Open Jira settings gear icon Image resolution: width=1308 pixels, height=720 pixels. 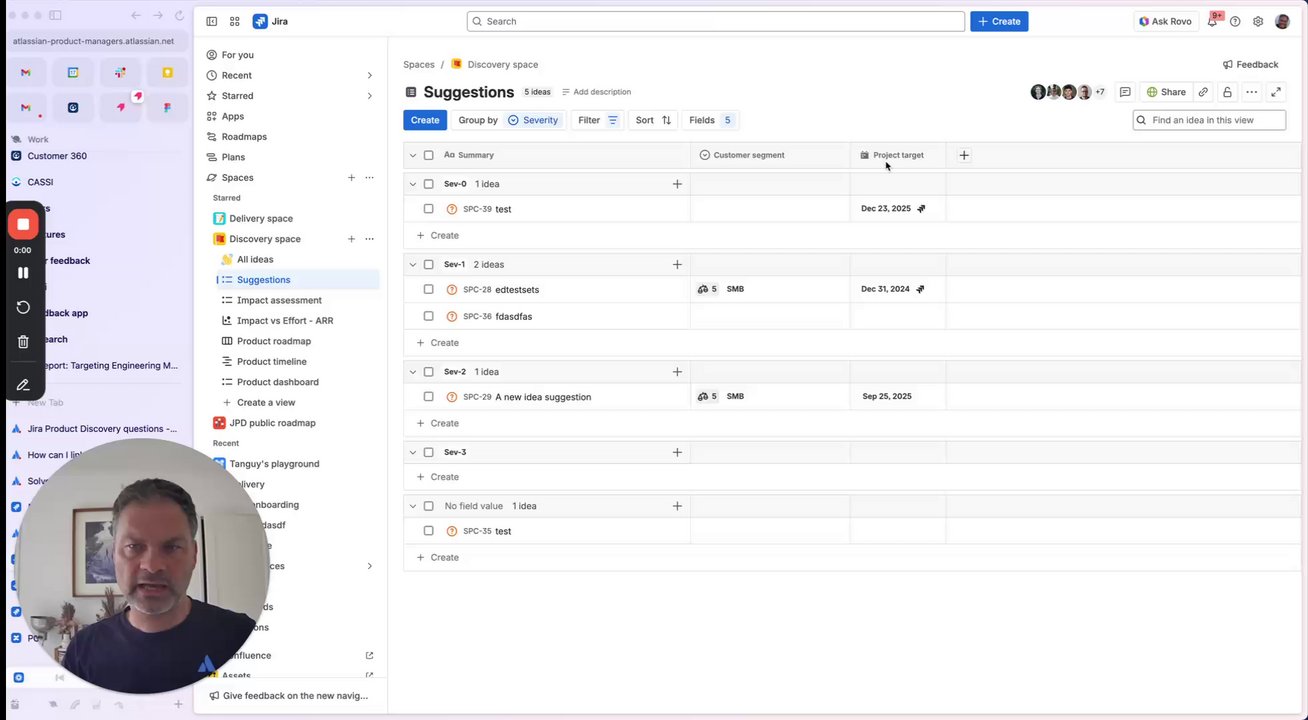tap(1258, 21)
